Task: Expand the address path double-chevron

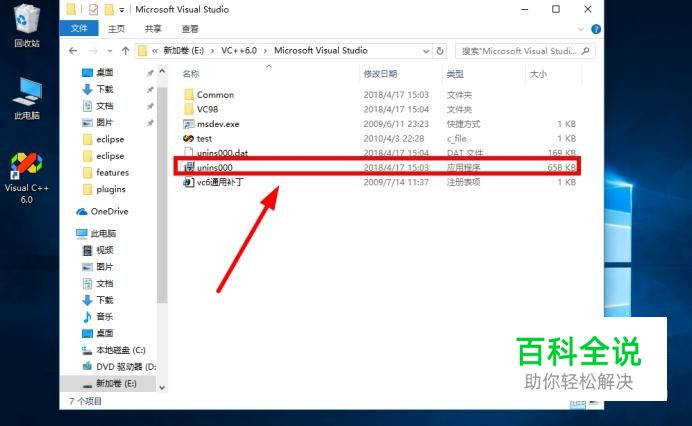Action: point(155,51)
